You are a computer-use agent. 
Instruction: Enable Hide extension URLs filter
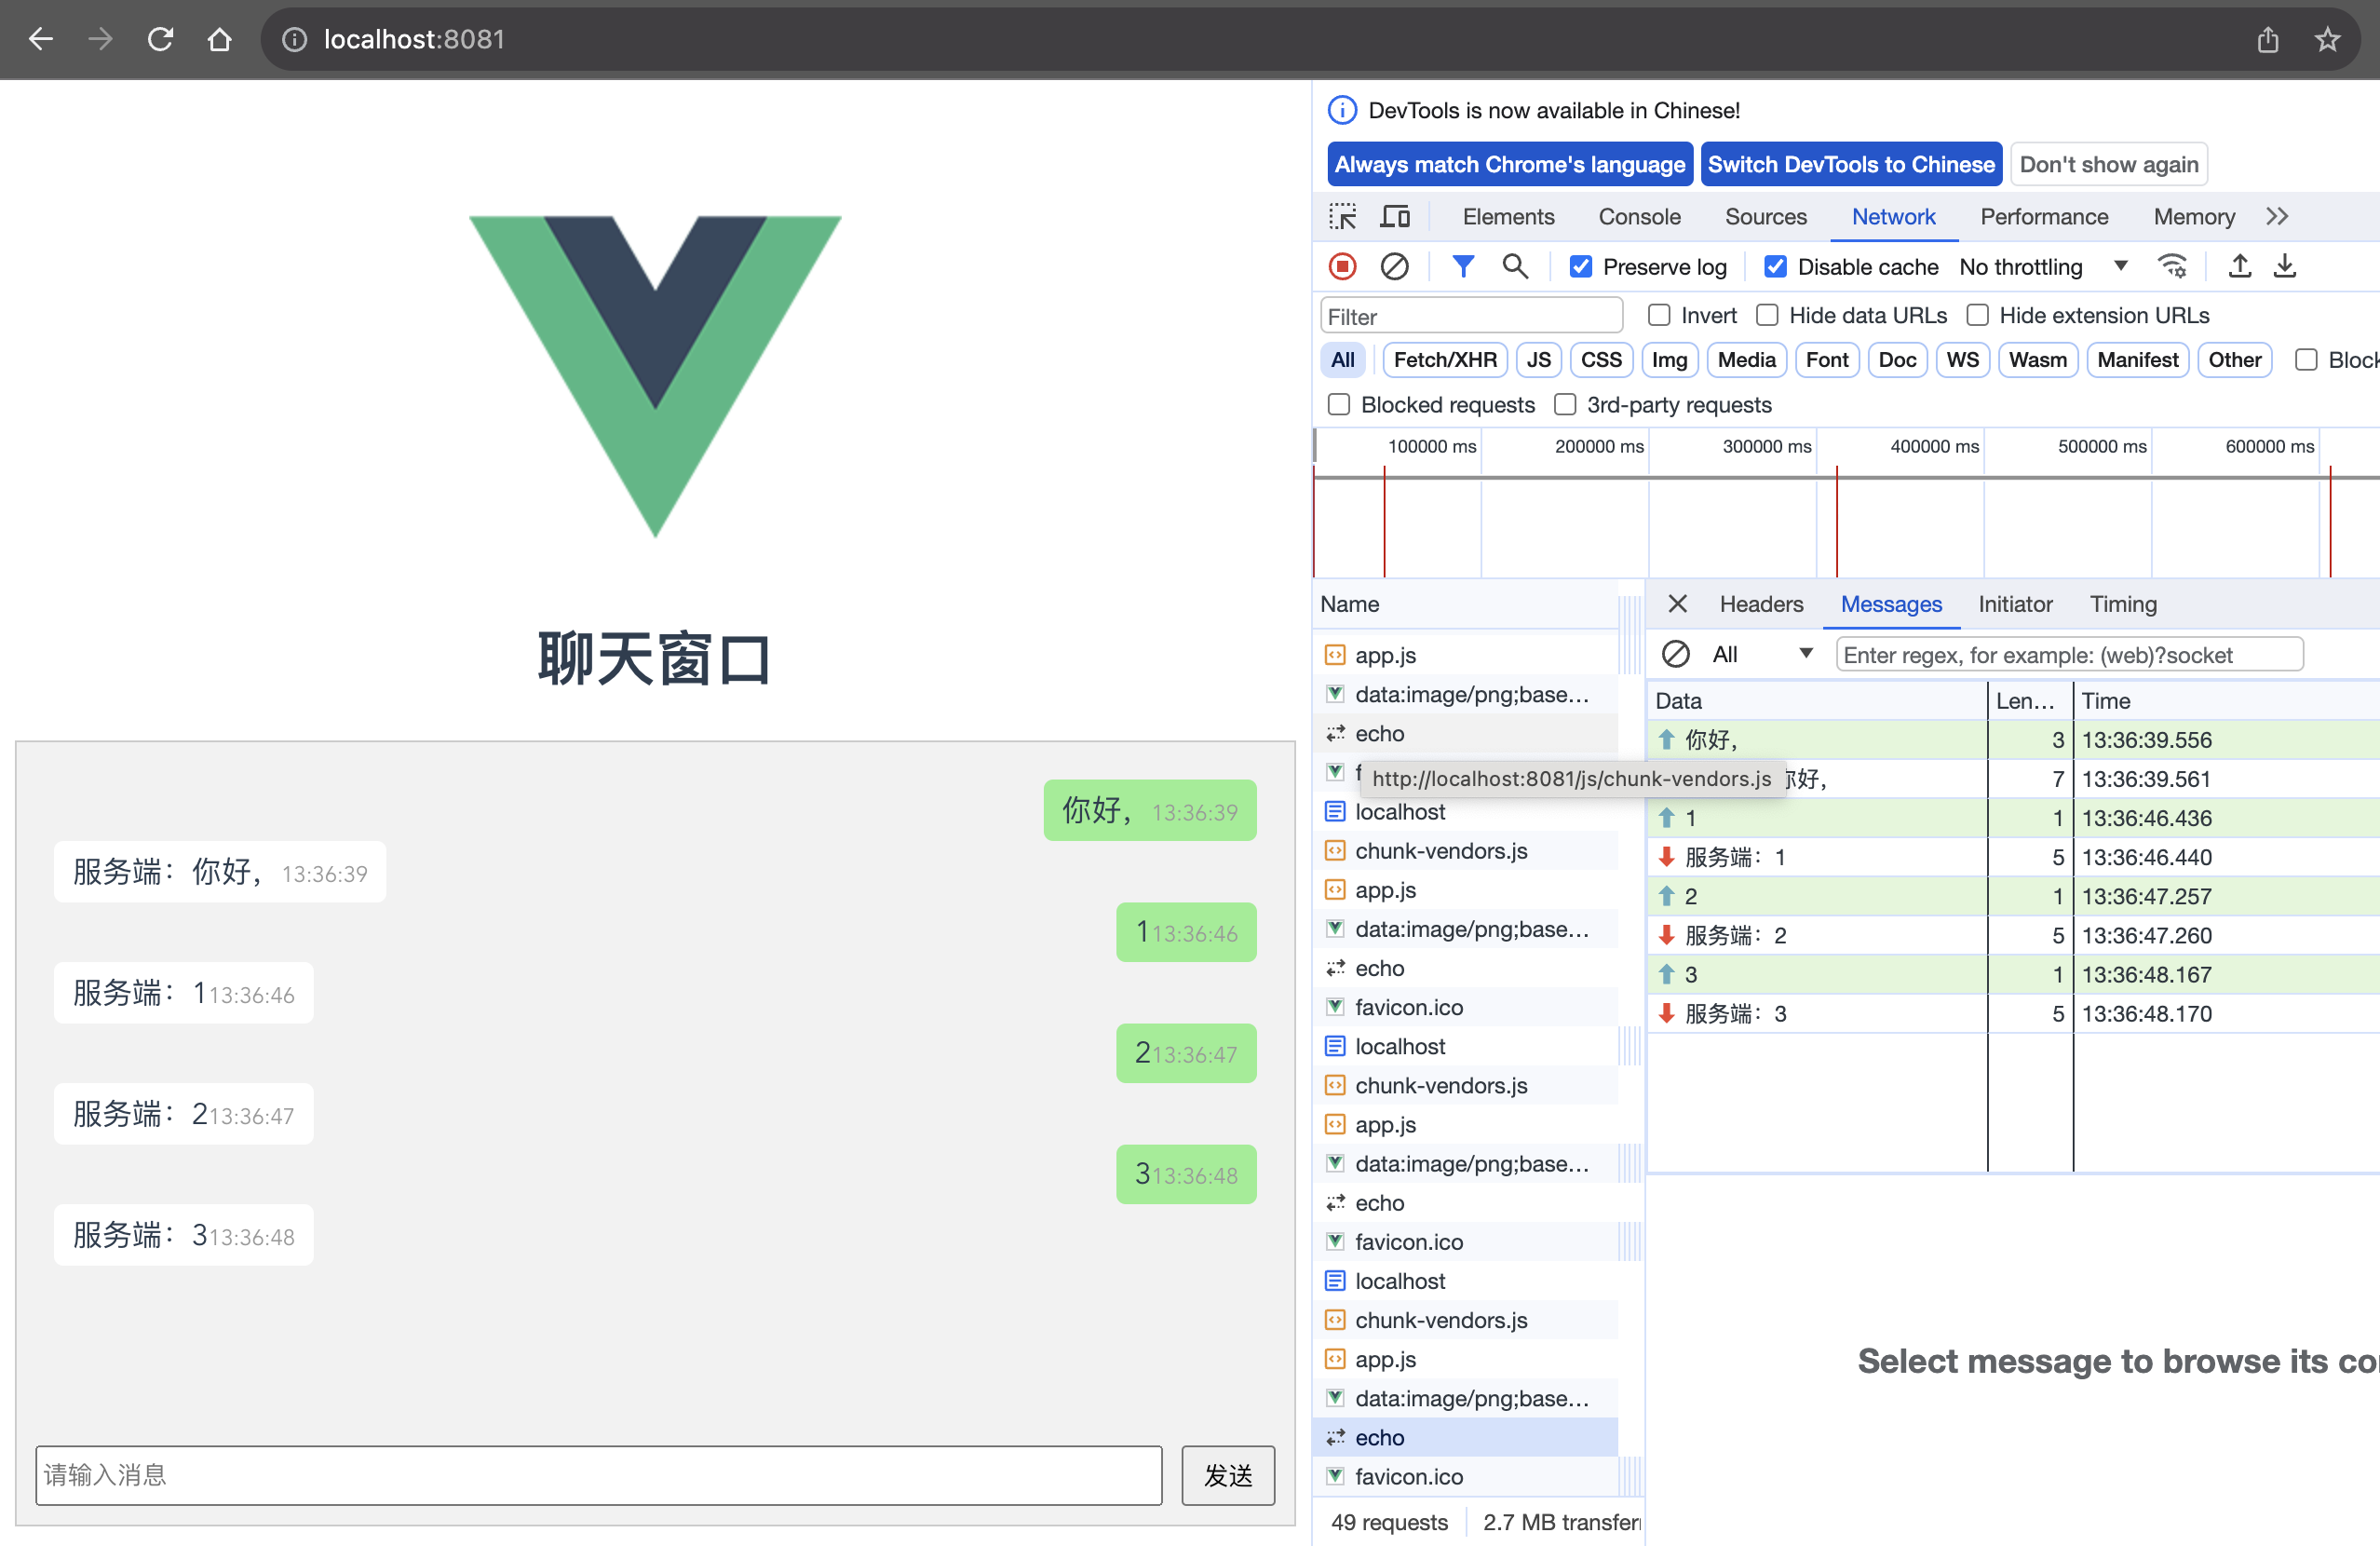pyautogui.click(x=1978, y=315)
